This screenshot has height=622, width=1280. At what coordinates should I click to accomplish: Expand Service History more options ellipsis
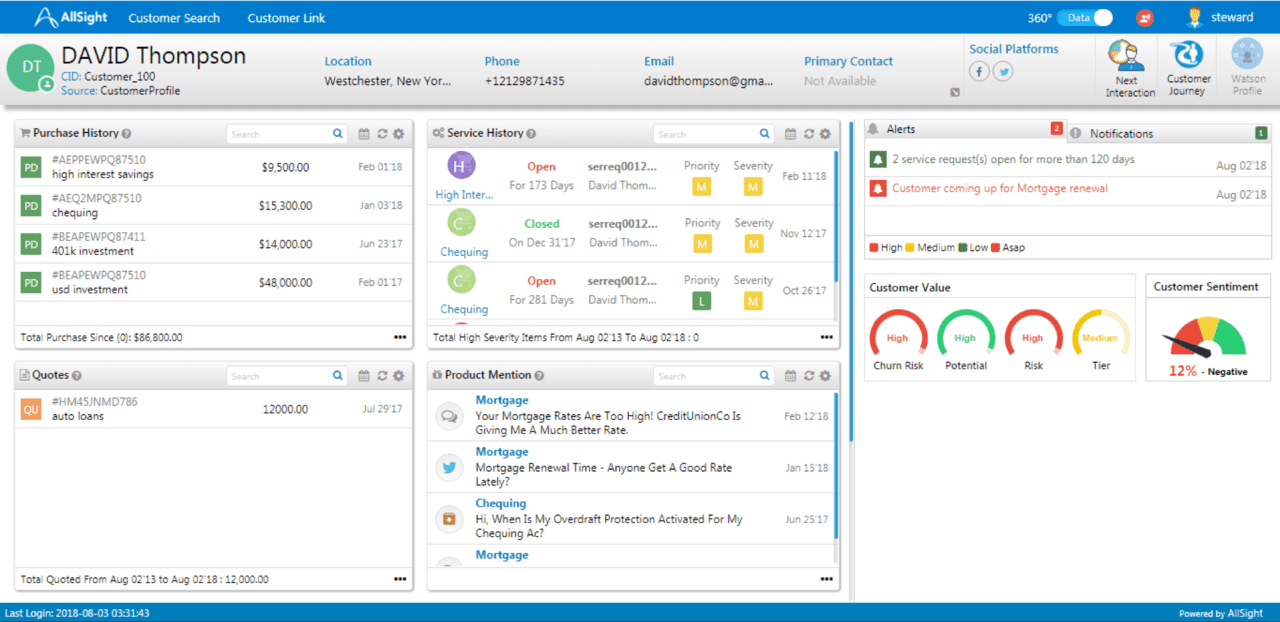(x=826, y=337)
